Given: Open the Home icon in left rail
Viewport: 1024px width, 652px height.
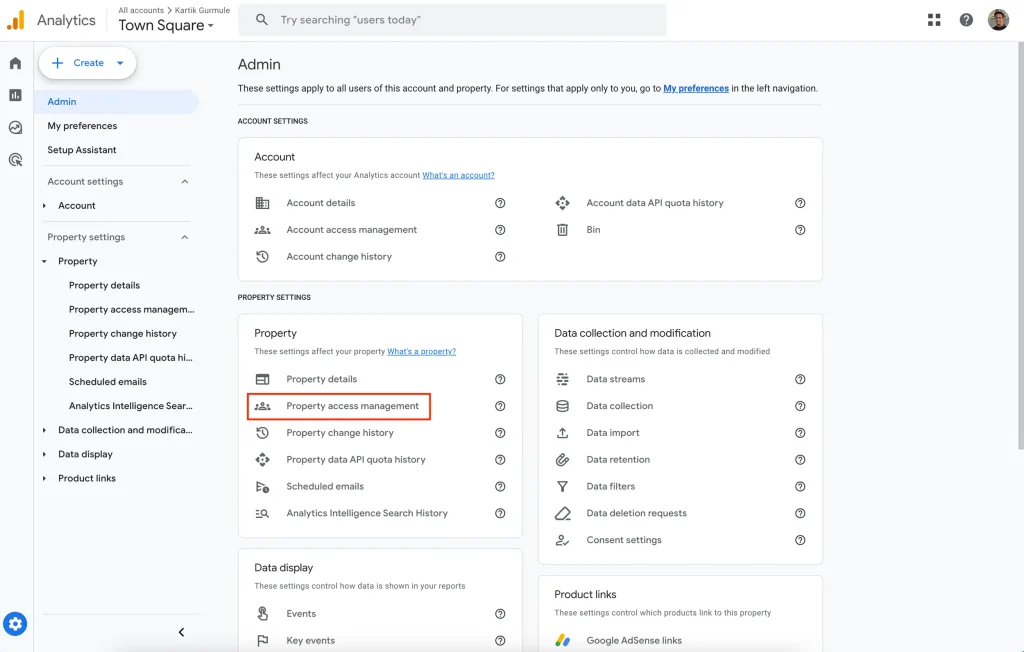Looking at the screenshot, I should [16, 63].
